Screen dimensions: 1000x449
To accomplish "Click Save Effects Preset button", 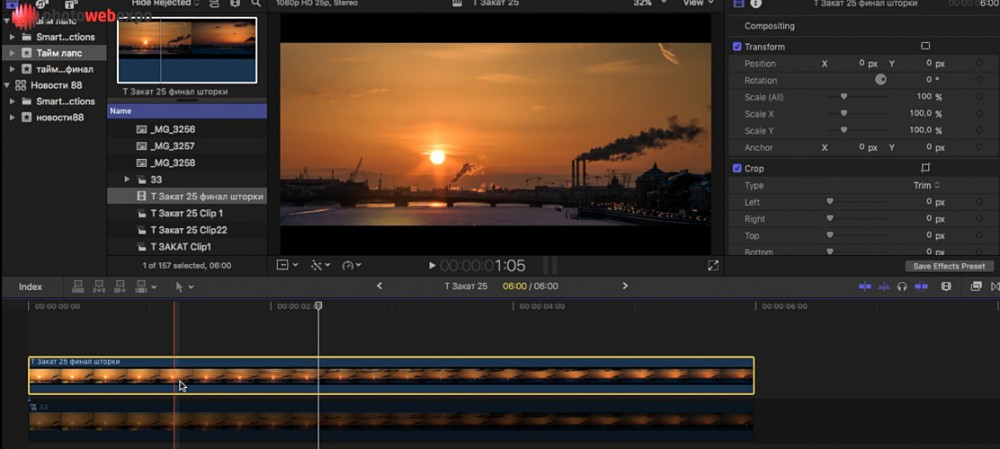I will [949, 266].
